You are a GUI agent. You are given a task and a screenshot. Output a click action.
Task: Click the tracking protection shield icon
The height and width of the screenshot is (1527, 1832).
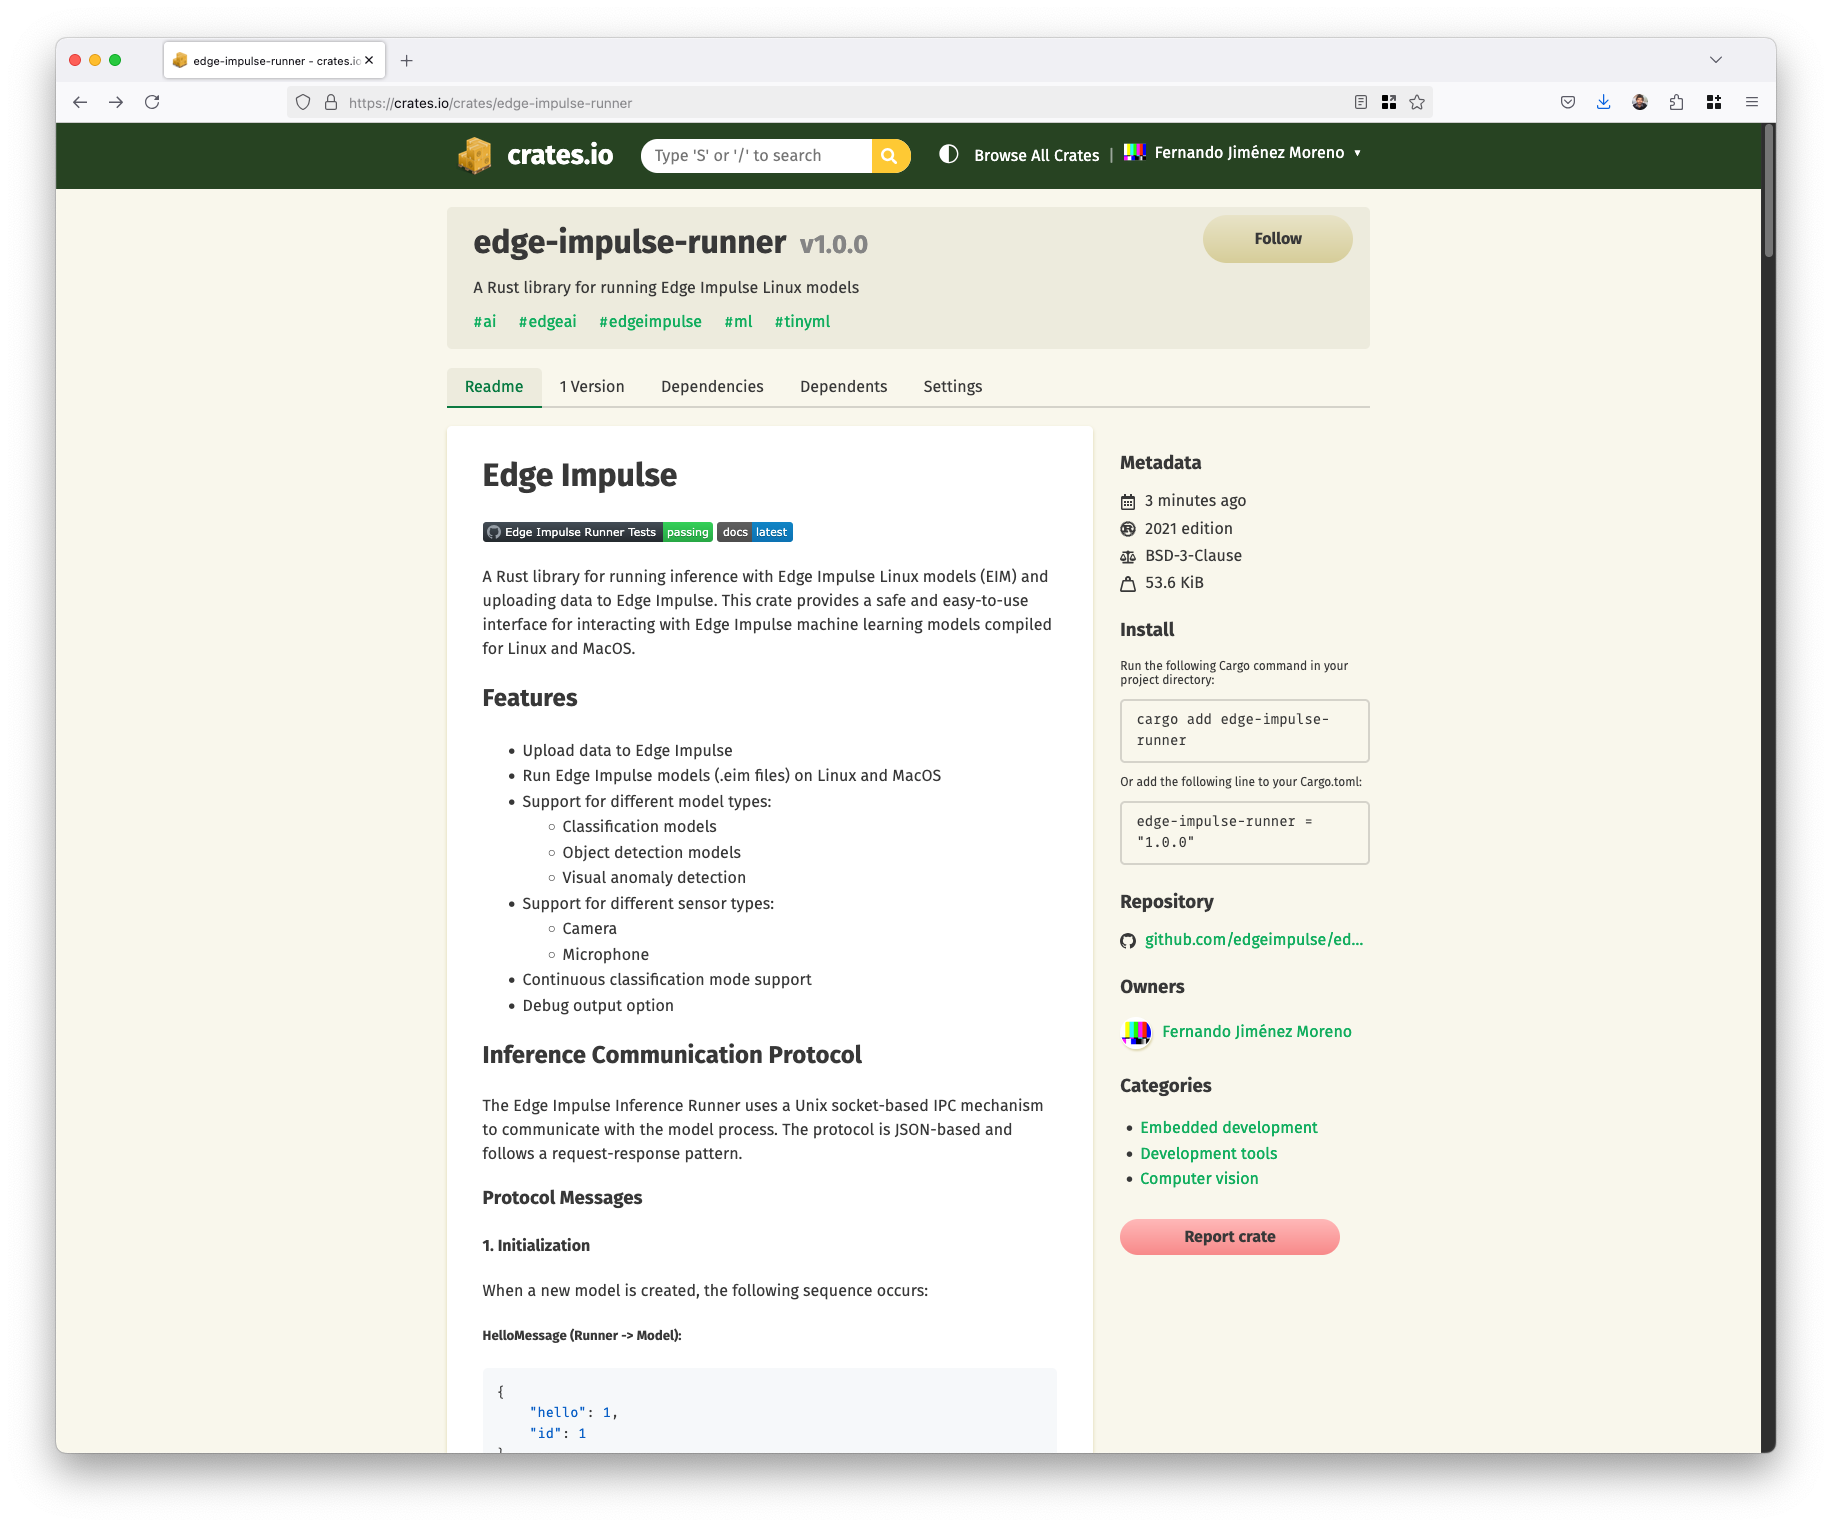pyautogui.click(x=303, y=102)
